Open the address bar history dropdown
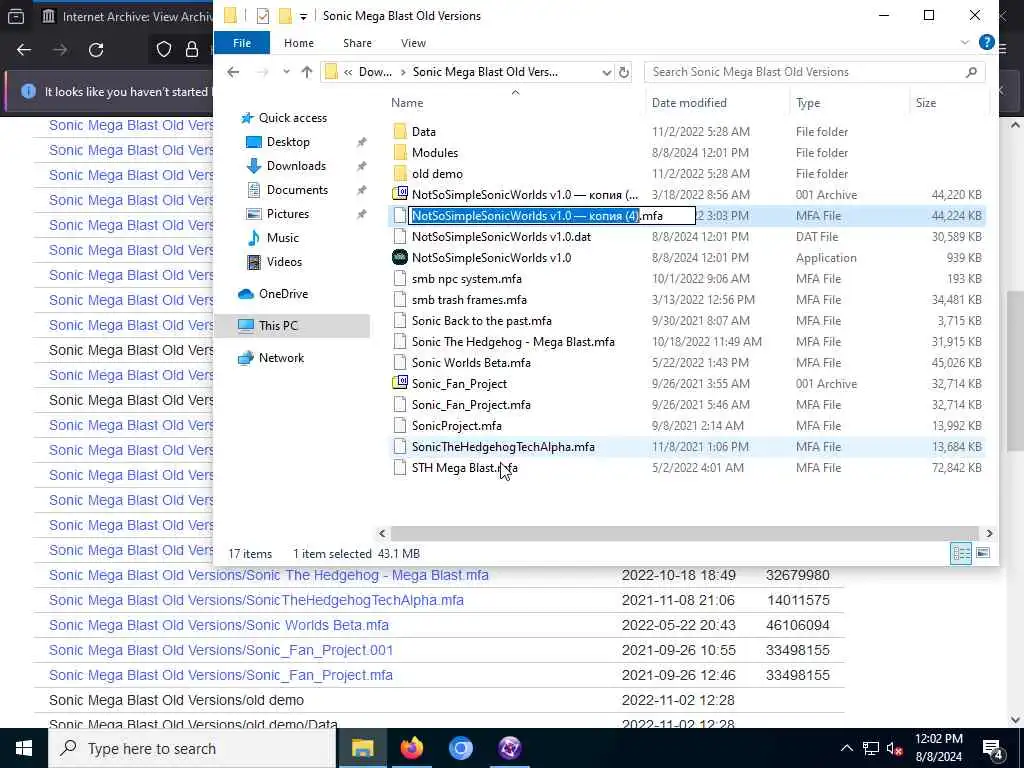The image size is (1024, 768). 607,72
